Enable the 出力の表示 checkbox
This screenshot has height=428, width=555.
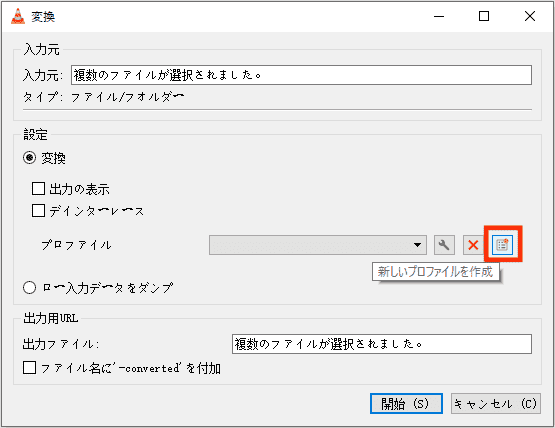(x=38, y=189)
